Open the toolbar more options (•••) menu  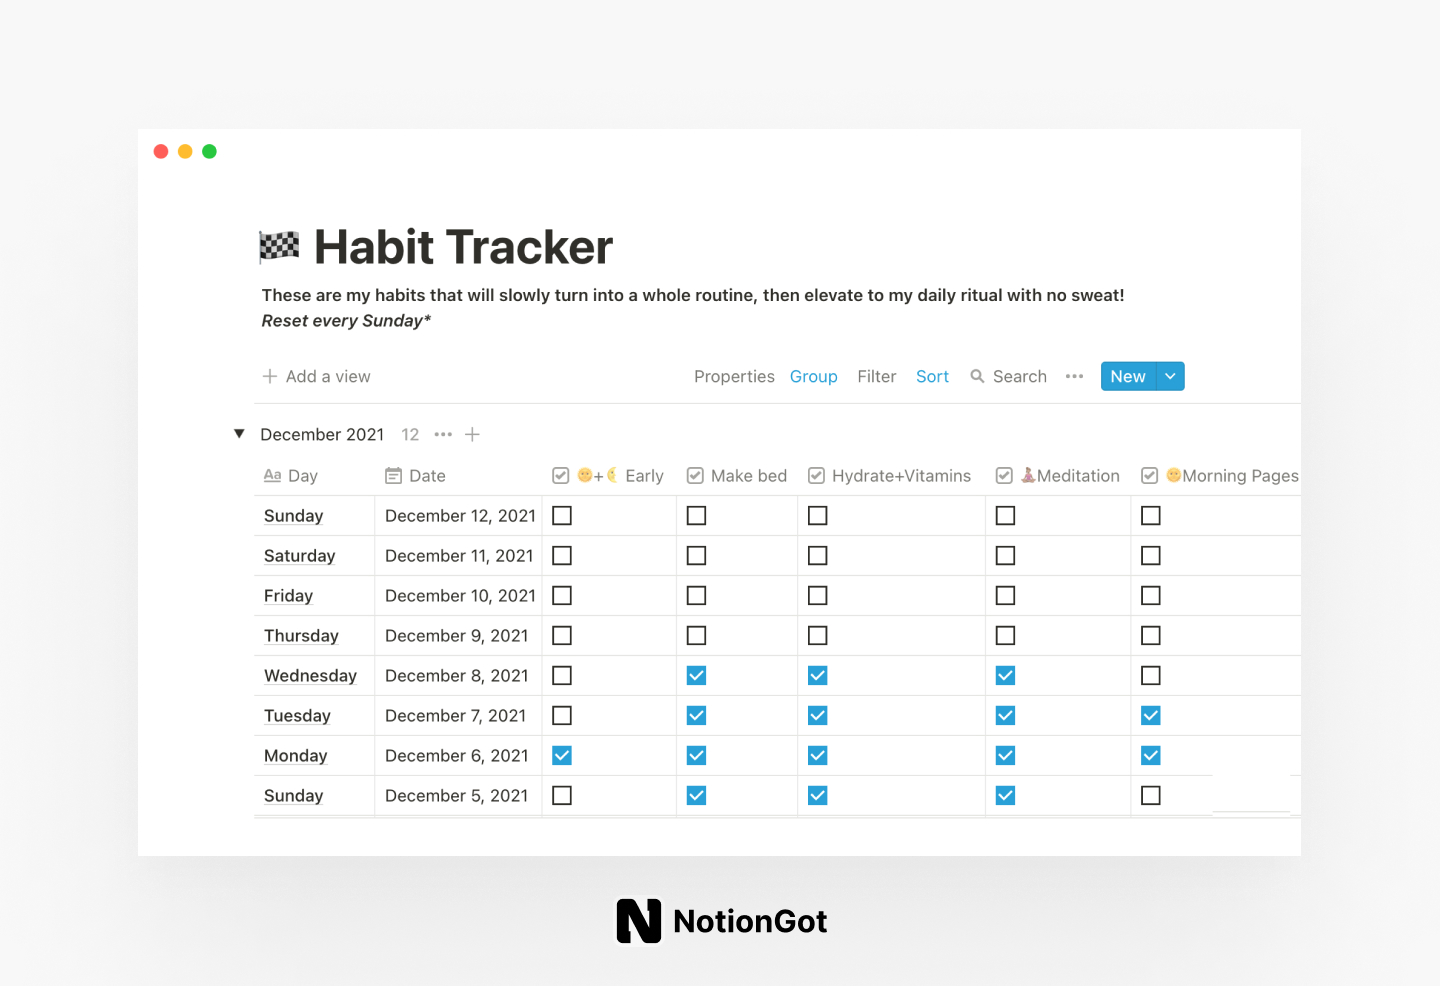(1074, 376)
